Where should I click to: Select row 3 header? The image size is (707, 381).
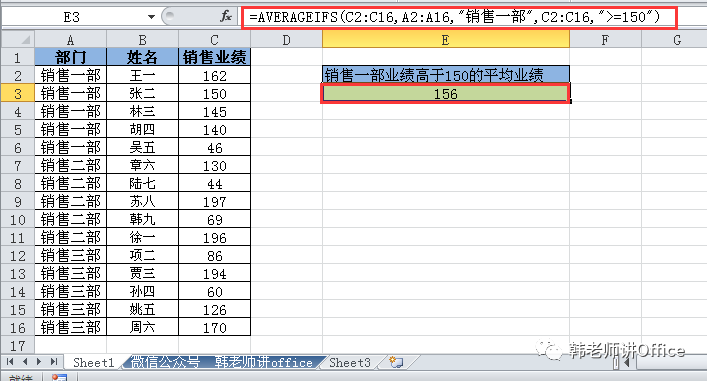tap(18, 93)
